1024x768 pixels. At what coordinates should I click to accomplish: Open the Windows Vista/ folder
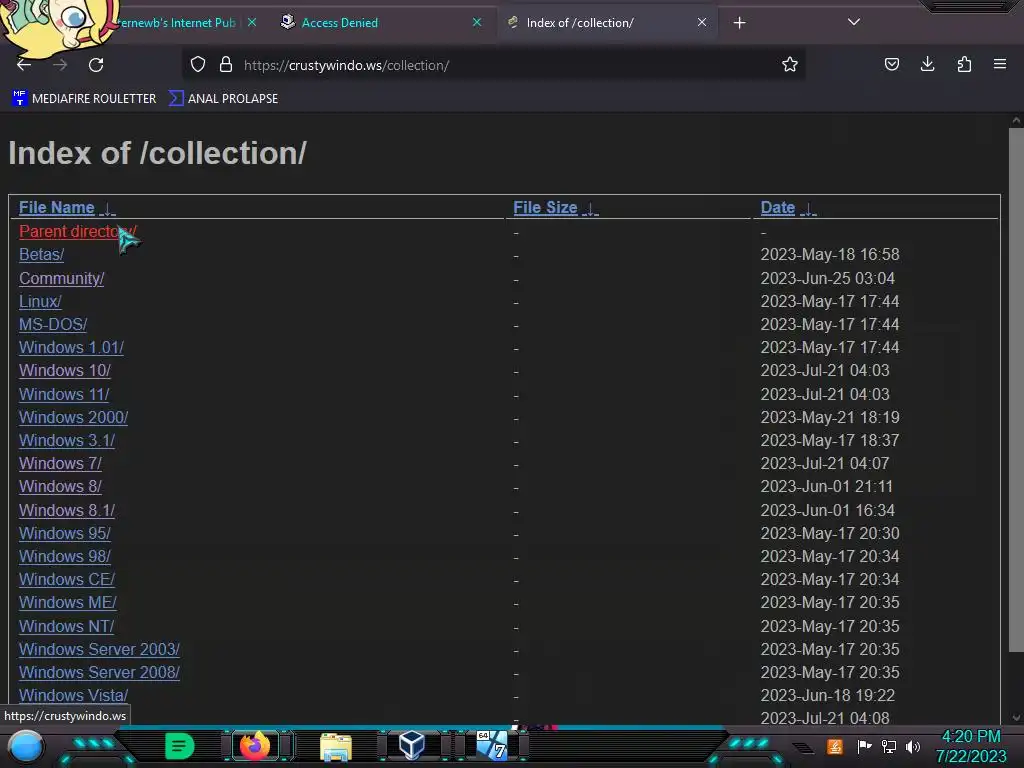click(73, 696)
